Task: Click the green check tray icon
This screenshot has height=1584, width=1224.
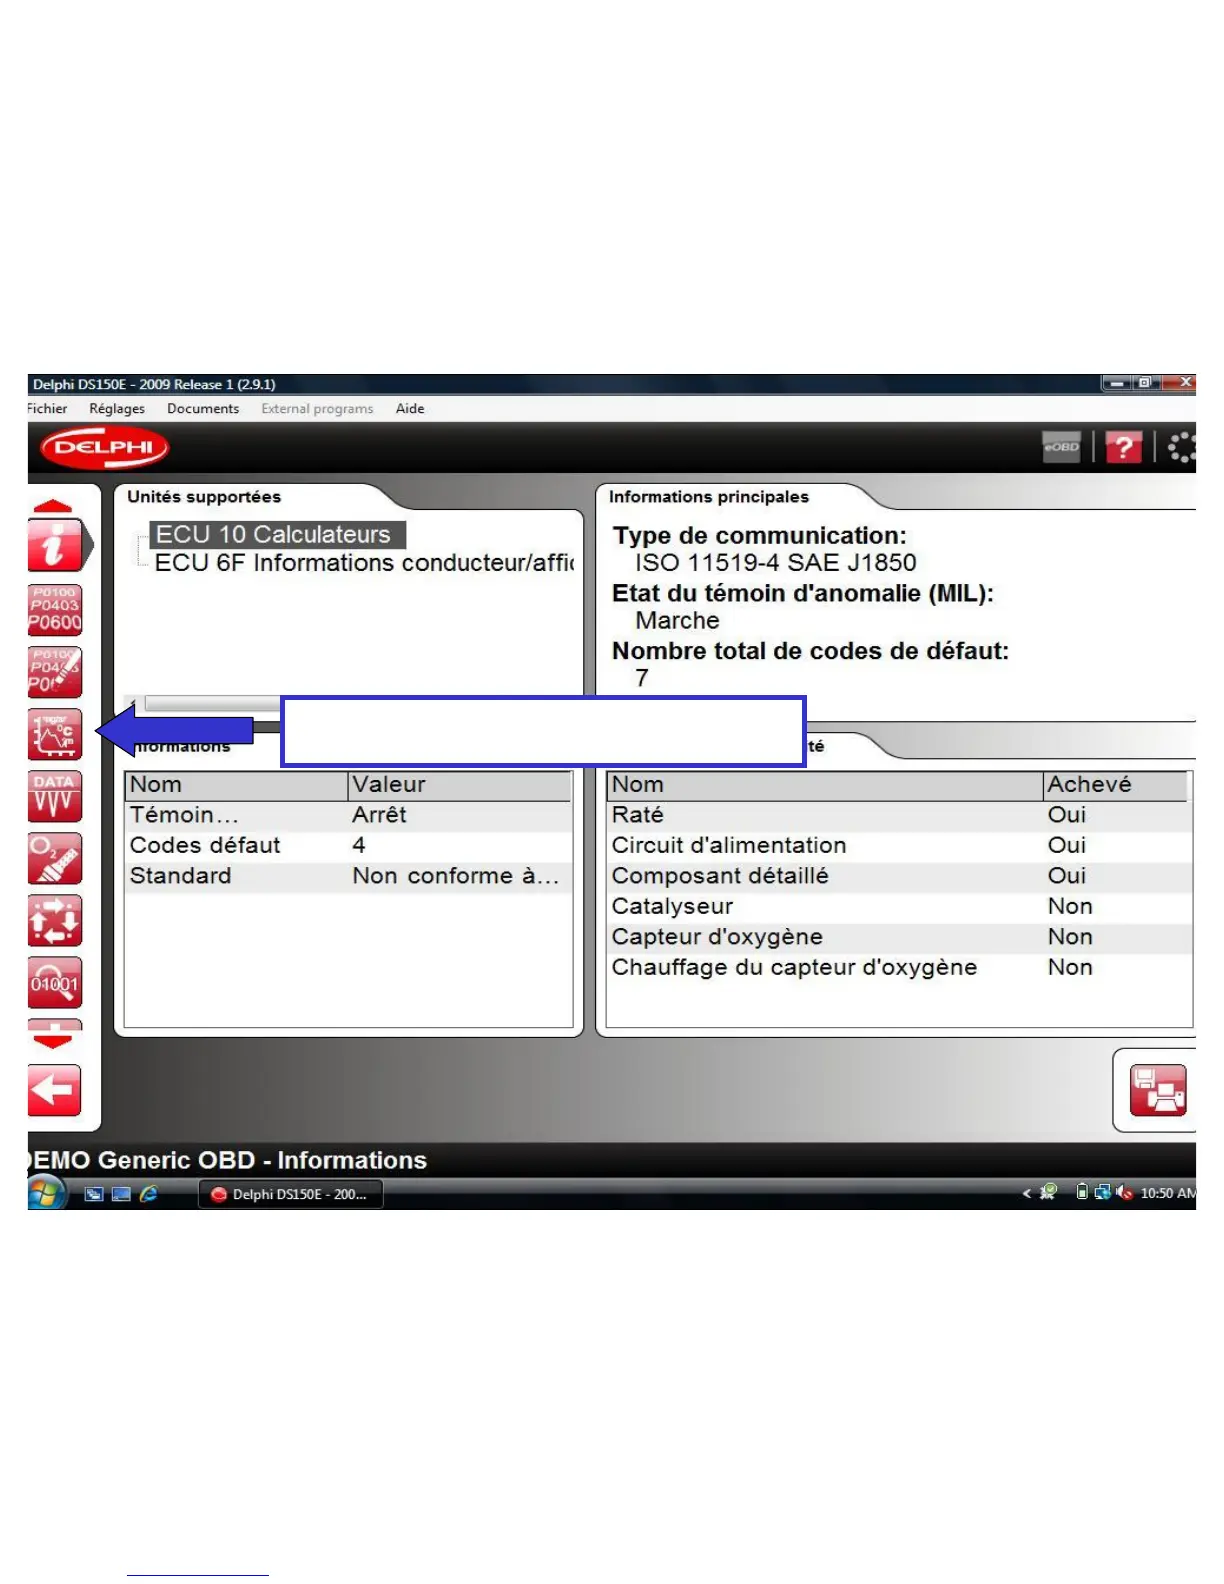Action: tap(1048, 1192)
